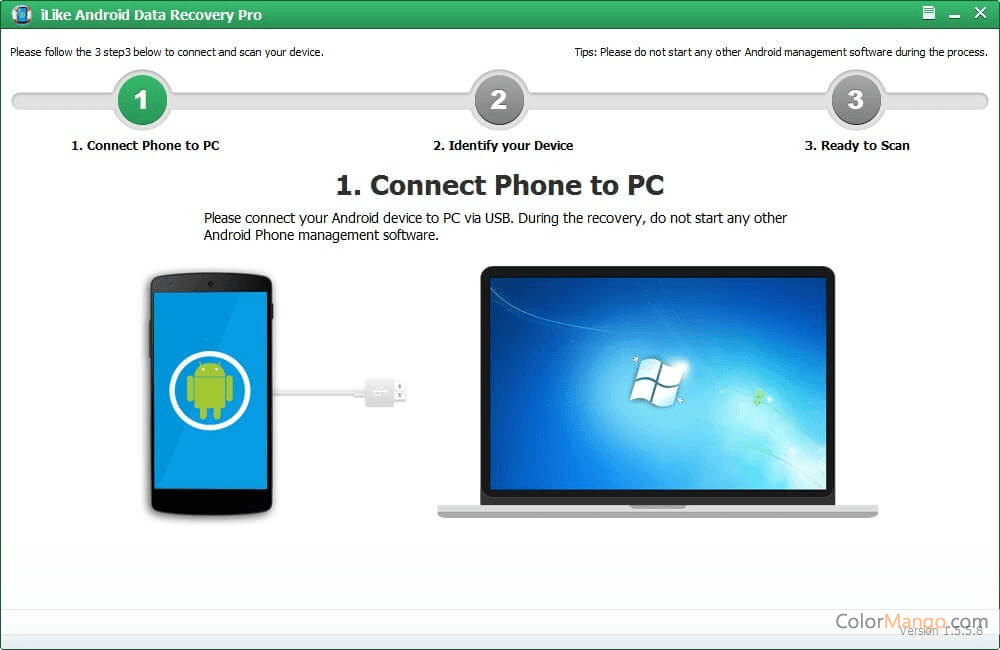Image resolution: width=1000 pixels, height=650 pixels.
Task: Click the step 2 gray circle
Action: click(x=499, y=100)
